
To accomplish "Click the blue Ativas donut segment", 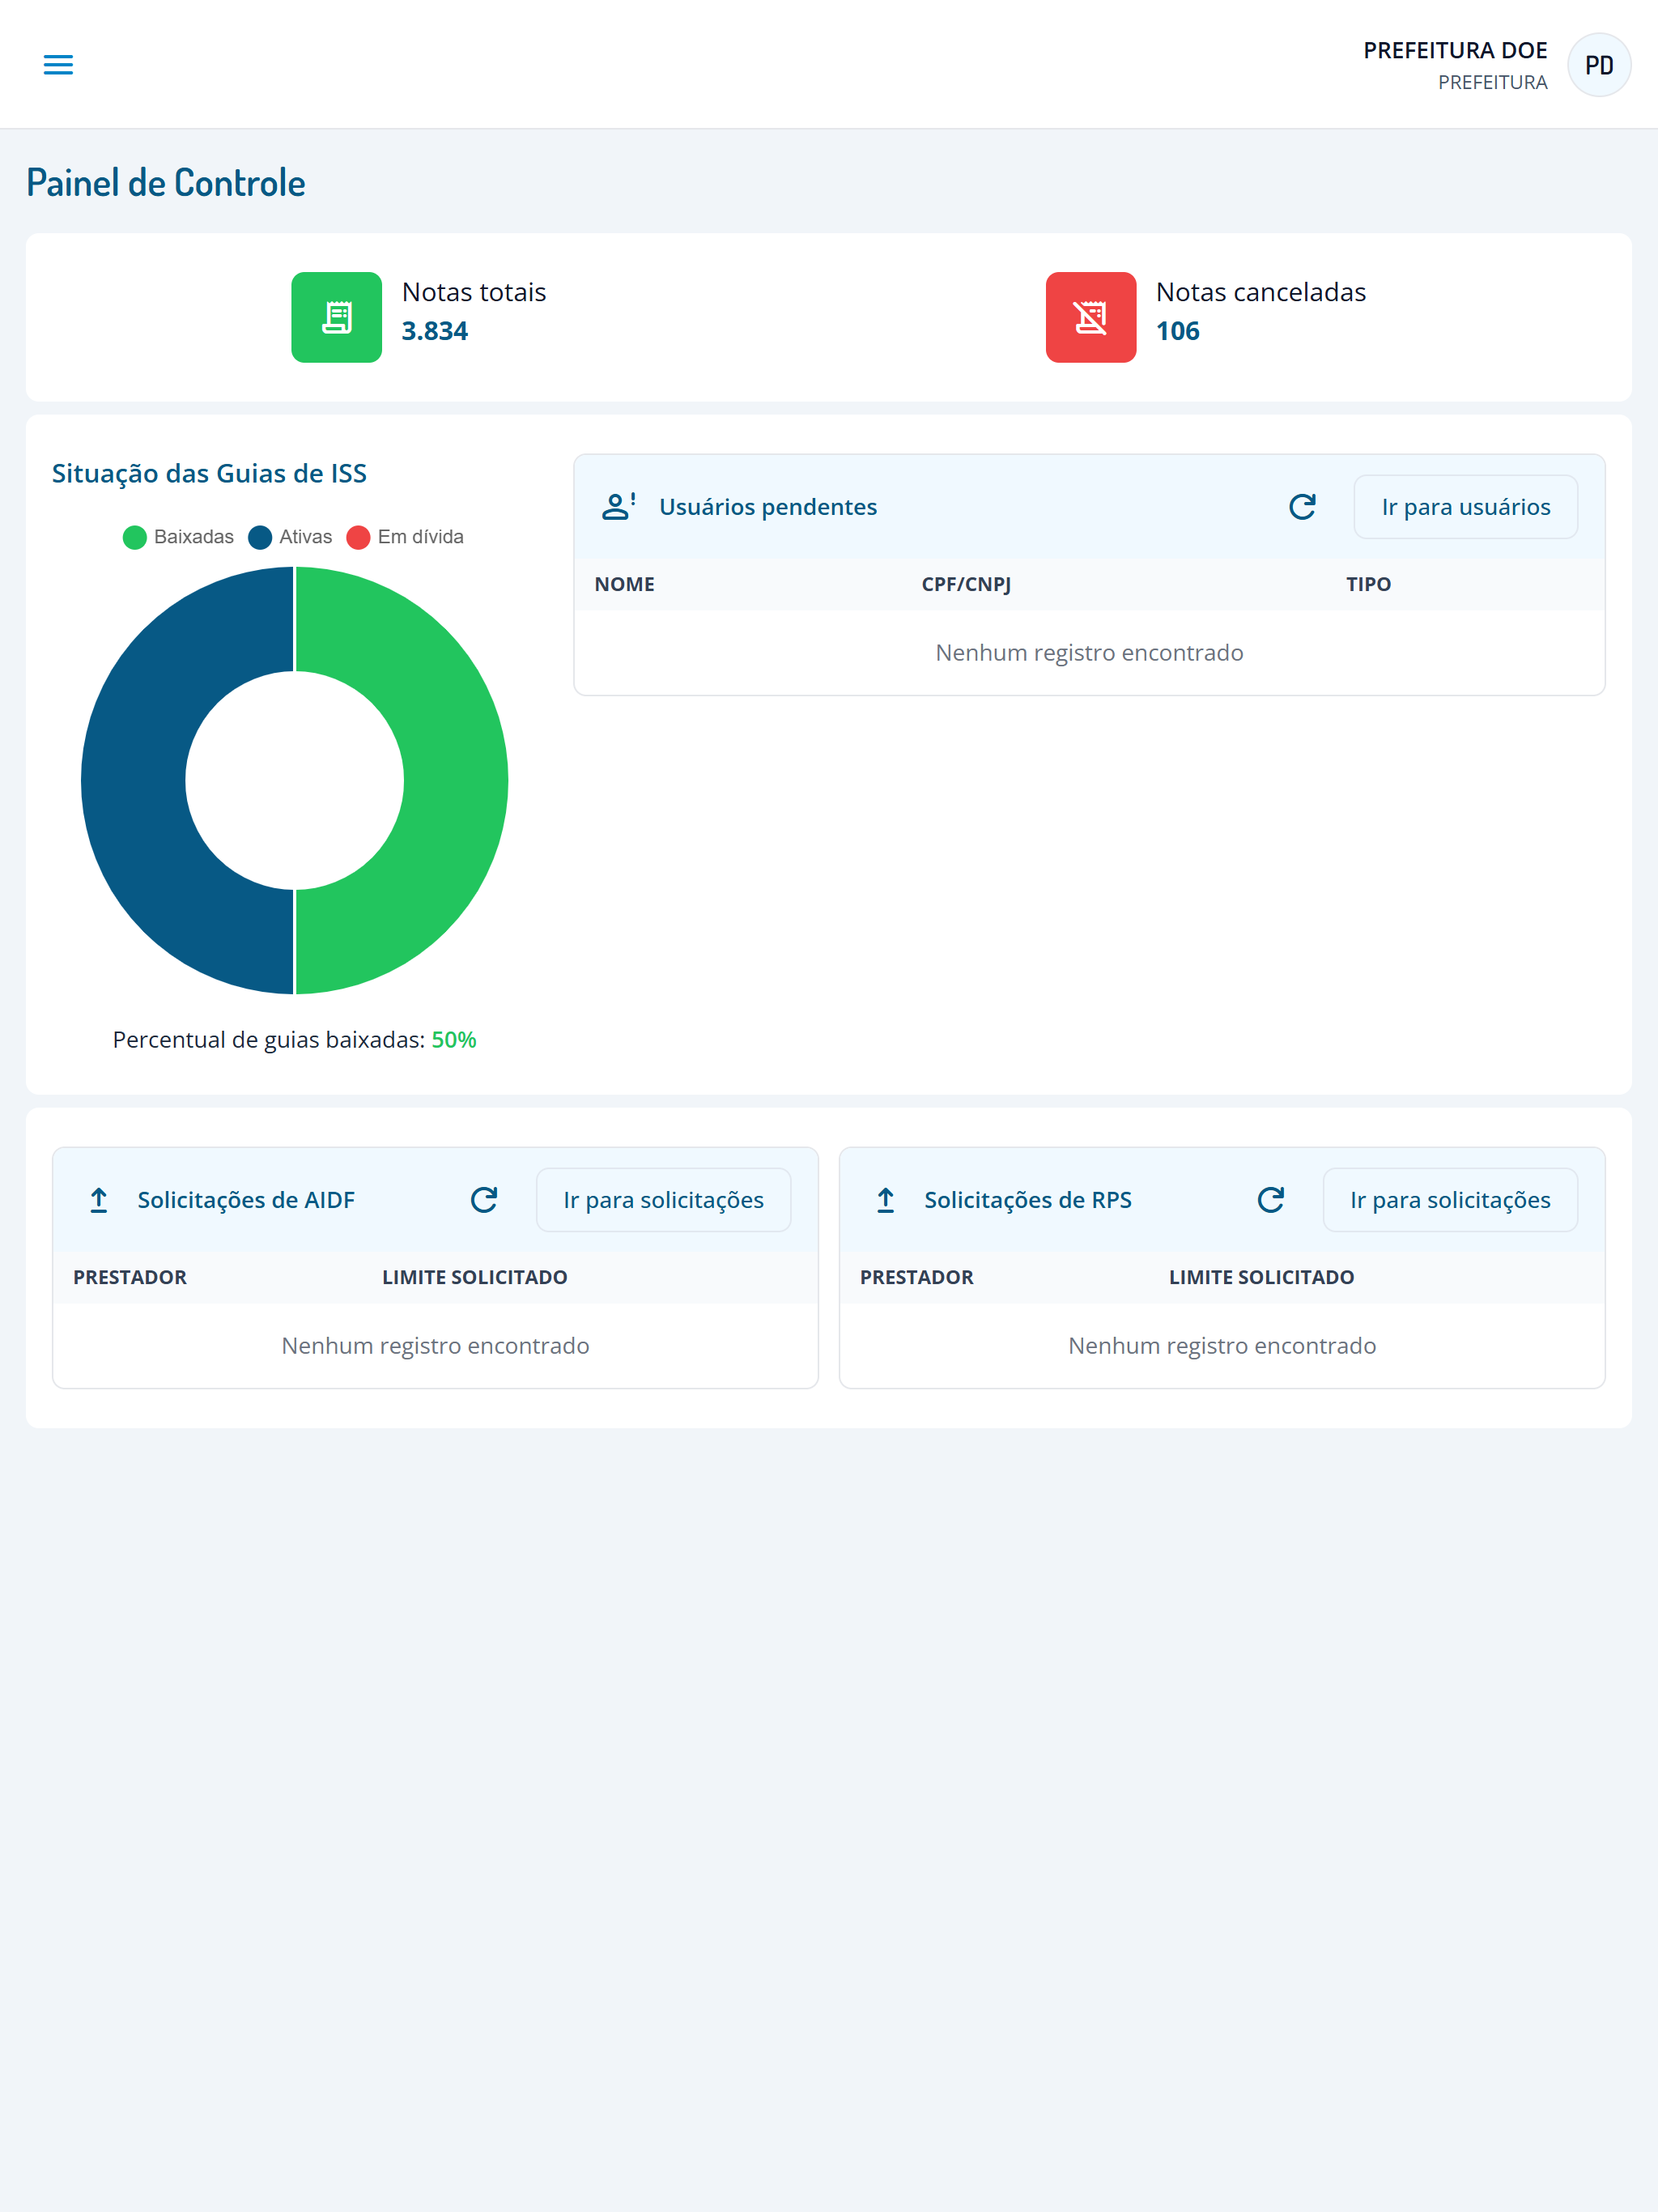I will (x=133, y=780).
